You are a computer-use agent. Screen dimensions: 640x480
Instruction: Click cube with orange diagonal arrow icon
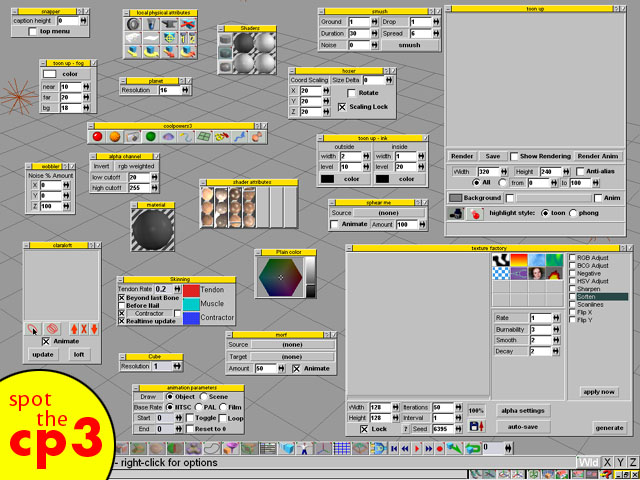(169, 52)
